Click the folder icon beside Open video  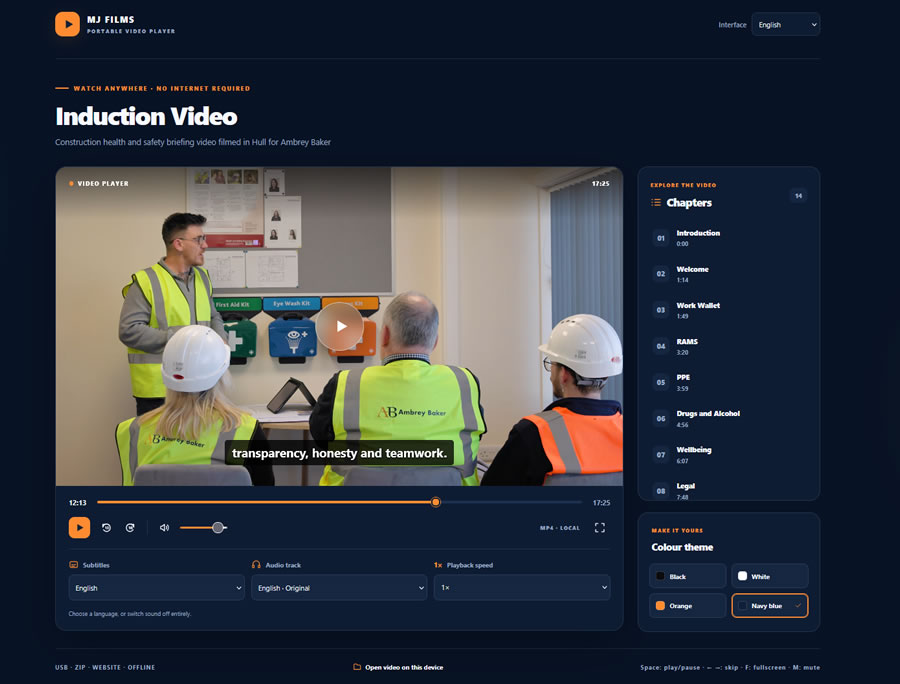pos(357,667)
